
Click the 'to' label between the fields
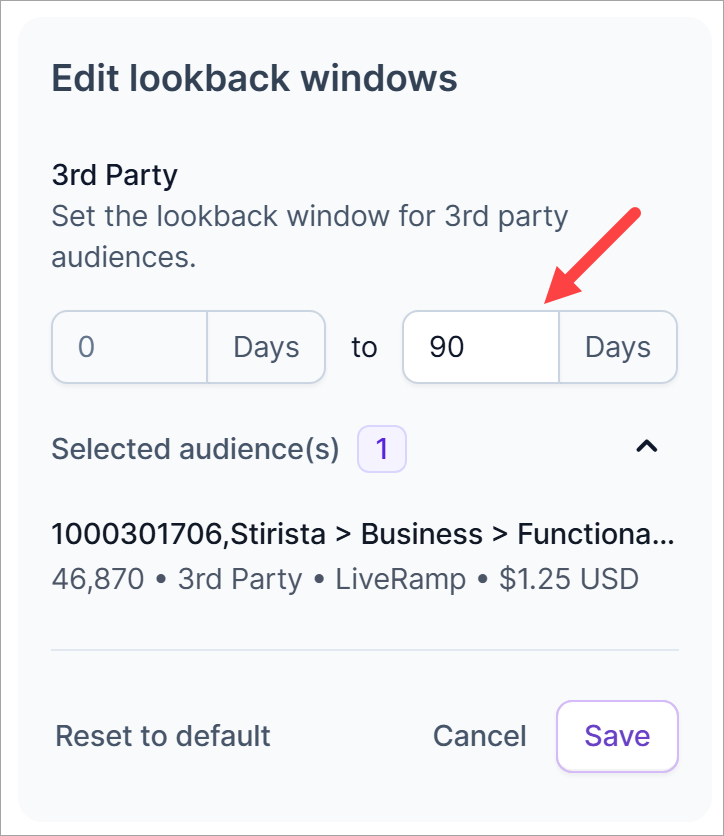pyautogui.click(x=364, y=348)
